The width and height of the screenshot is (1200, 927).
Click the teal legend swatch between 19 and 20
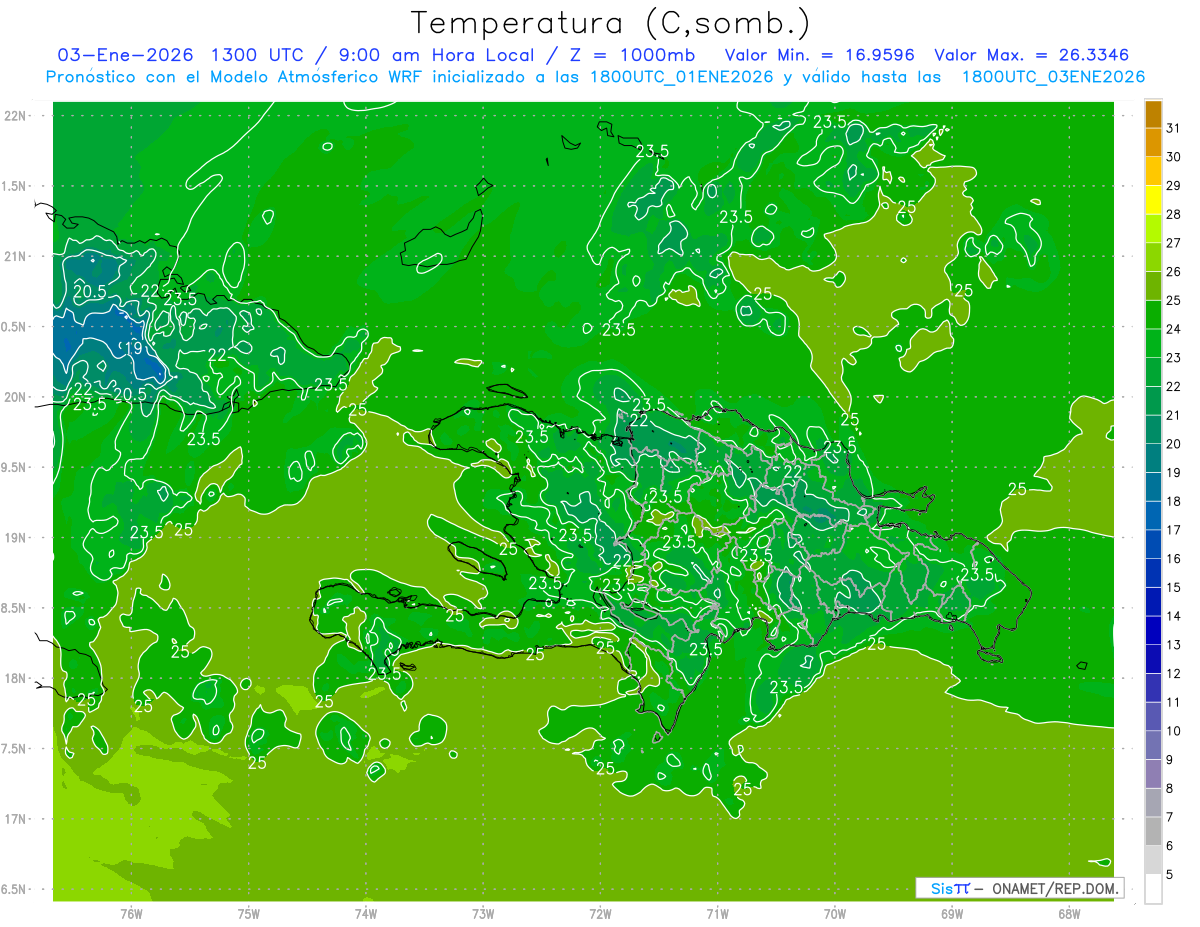[x=1153, y=458]
